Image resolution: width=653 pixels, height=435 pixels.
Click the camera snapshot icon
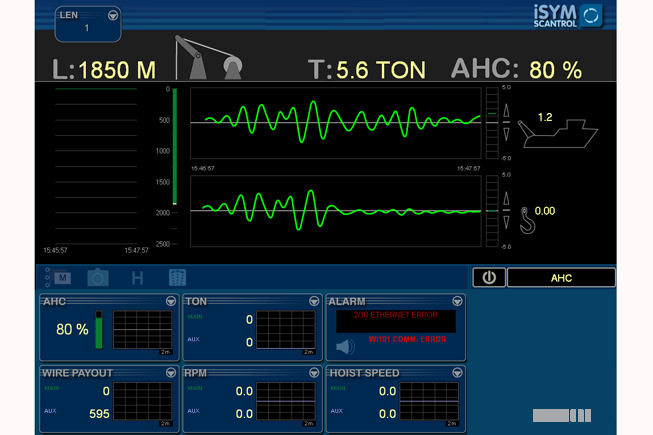(98, 277)
